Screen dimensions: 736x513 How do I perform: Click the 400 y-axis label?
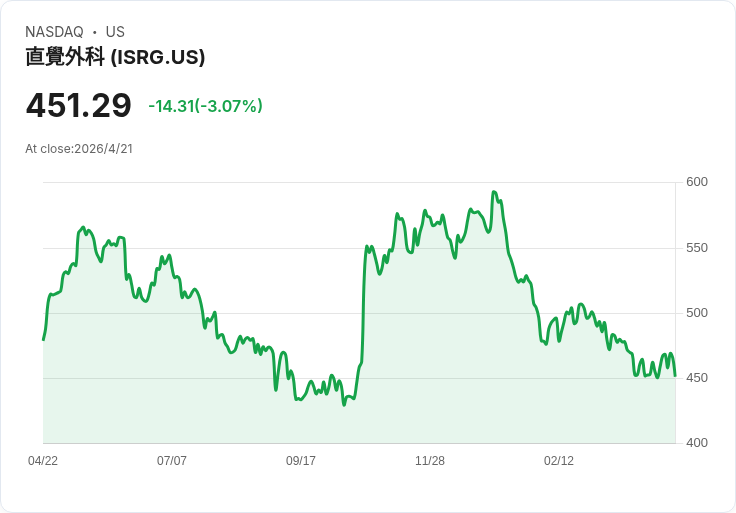[697, 443]
